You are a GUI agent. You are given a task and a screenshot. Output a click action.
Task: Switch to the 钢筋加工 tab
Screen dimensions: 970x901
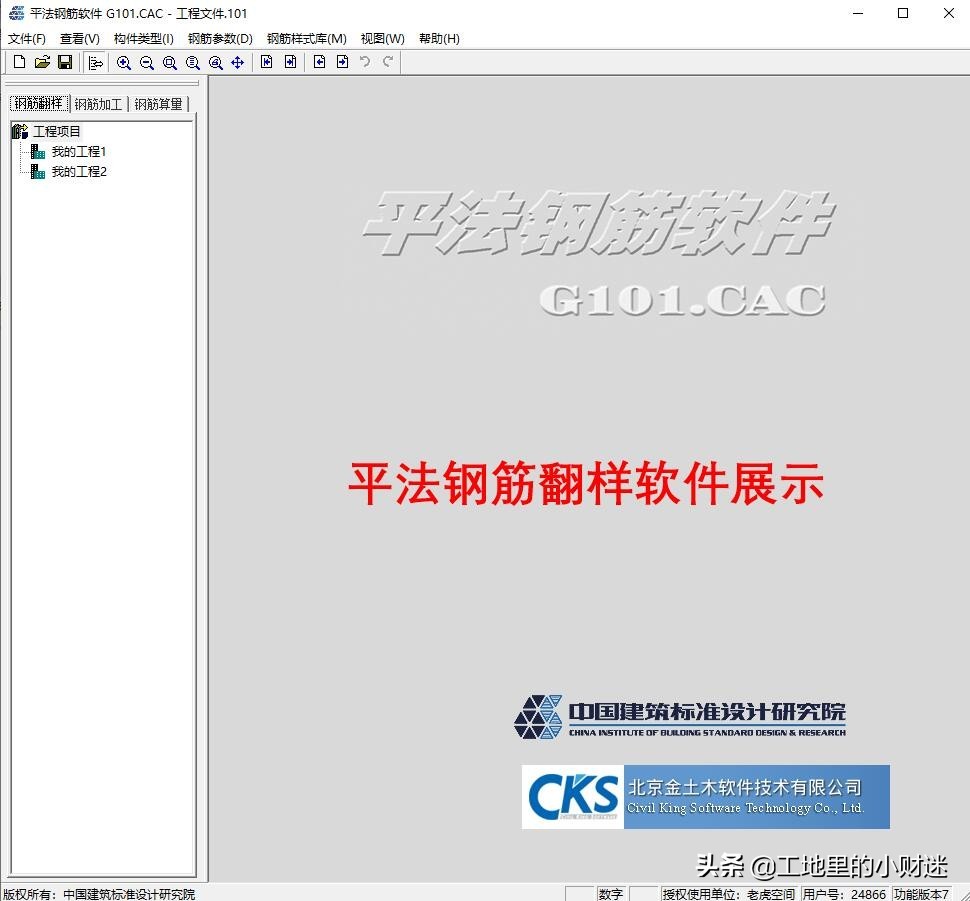pos(98,104)
